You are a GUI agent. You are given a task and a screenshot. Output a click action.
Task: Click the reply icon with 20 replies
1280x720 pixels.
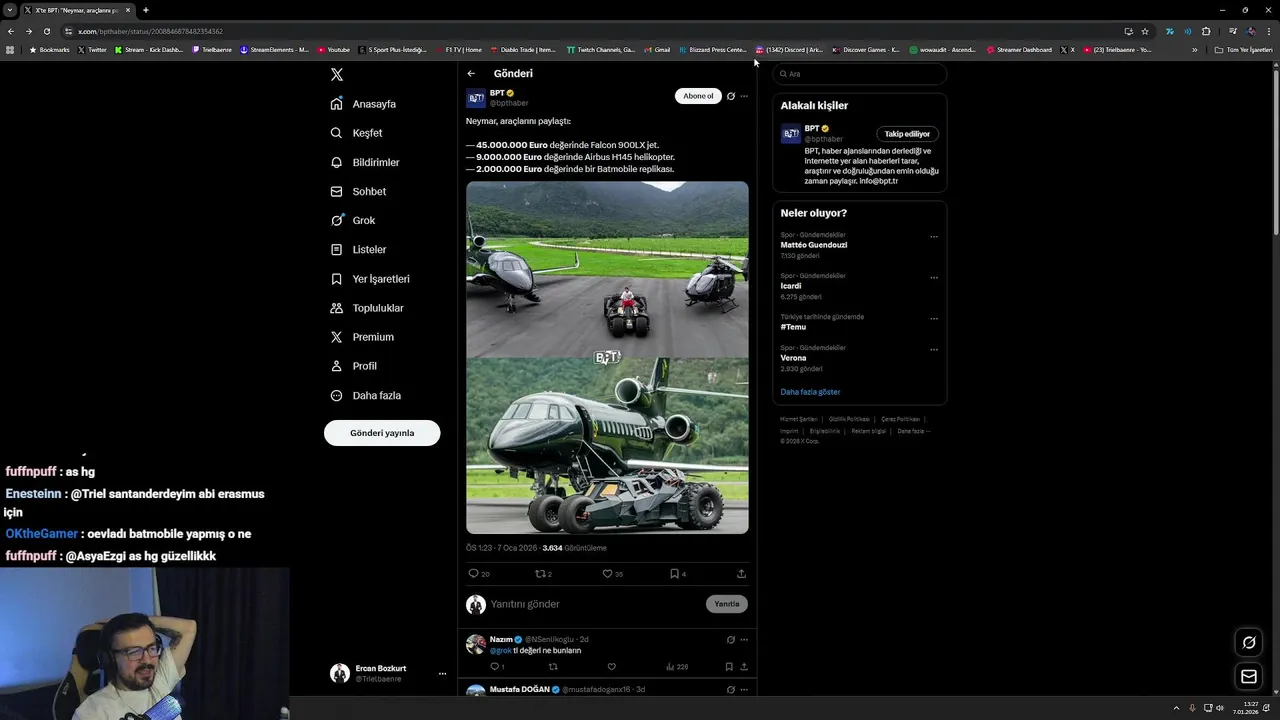[474, 574]
